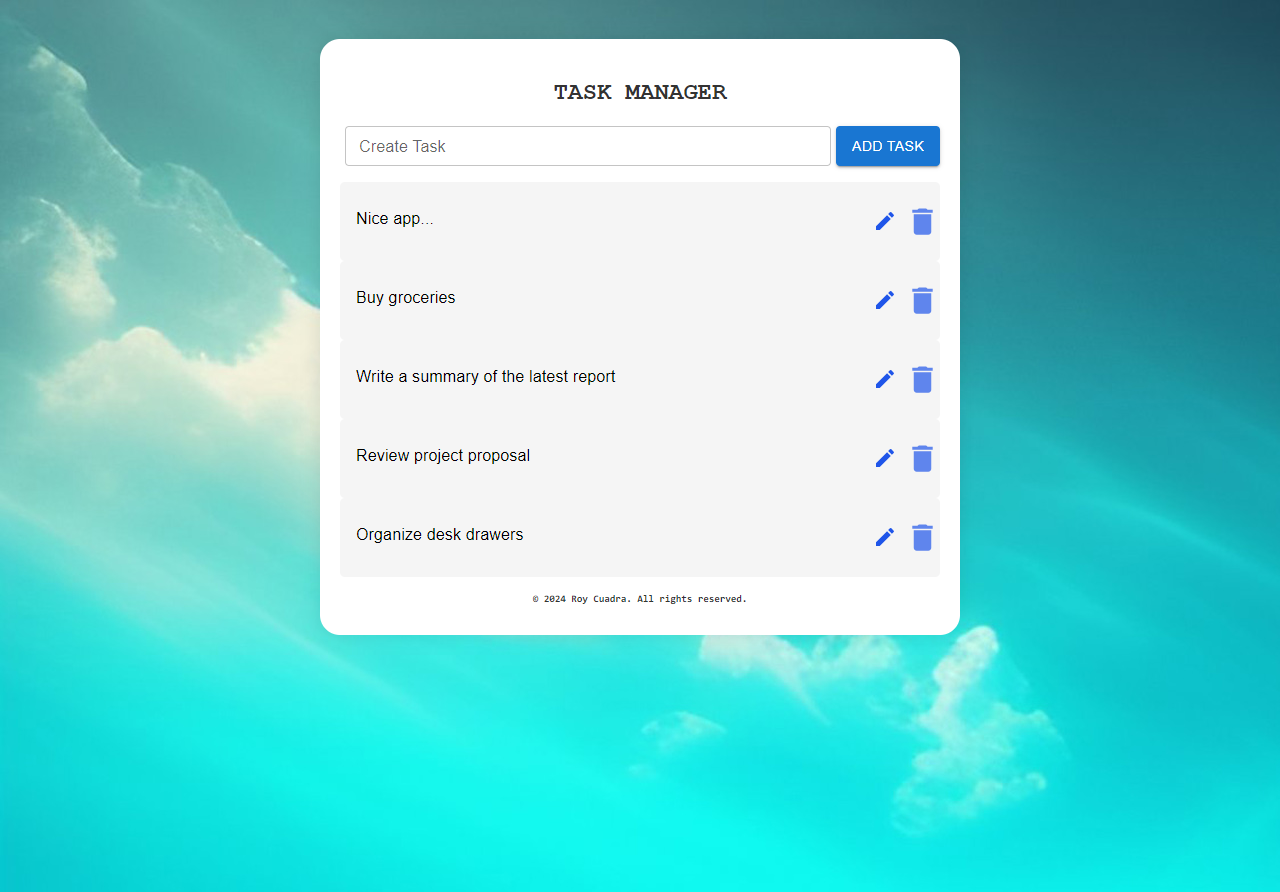
Task: Edit the report summary task
Action: [x=884, y=379]
